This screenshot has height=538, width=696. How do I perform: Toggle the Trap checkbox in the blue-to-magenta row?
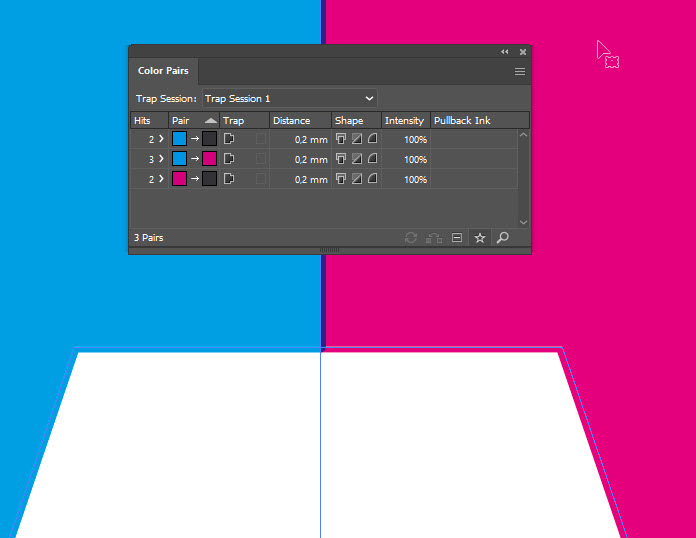pyautogui.click(x=261, y=158)
